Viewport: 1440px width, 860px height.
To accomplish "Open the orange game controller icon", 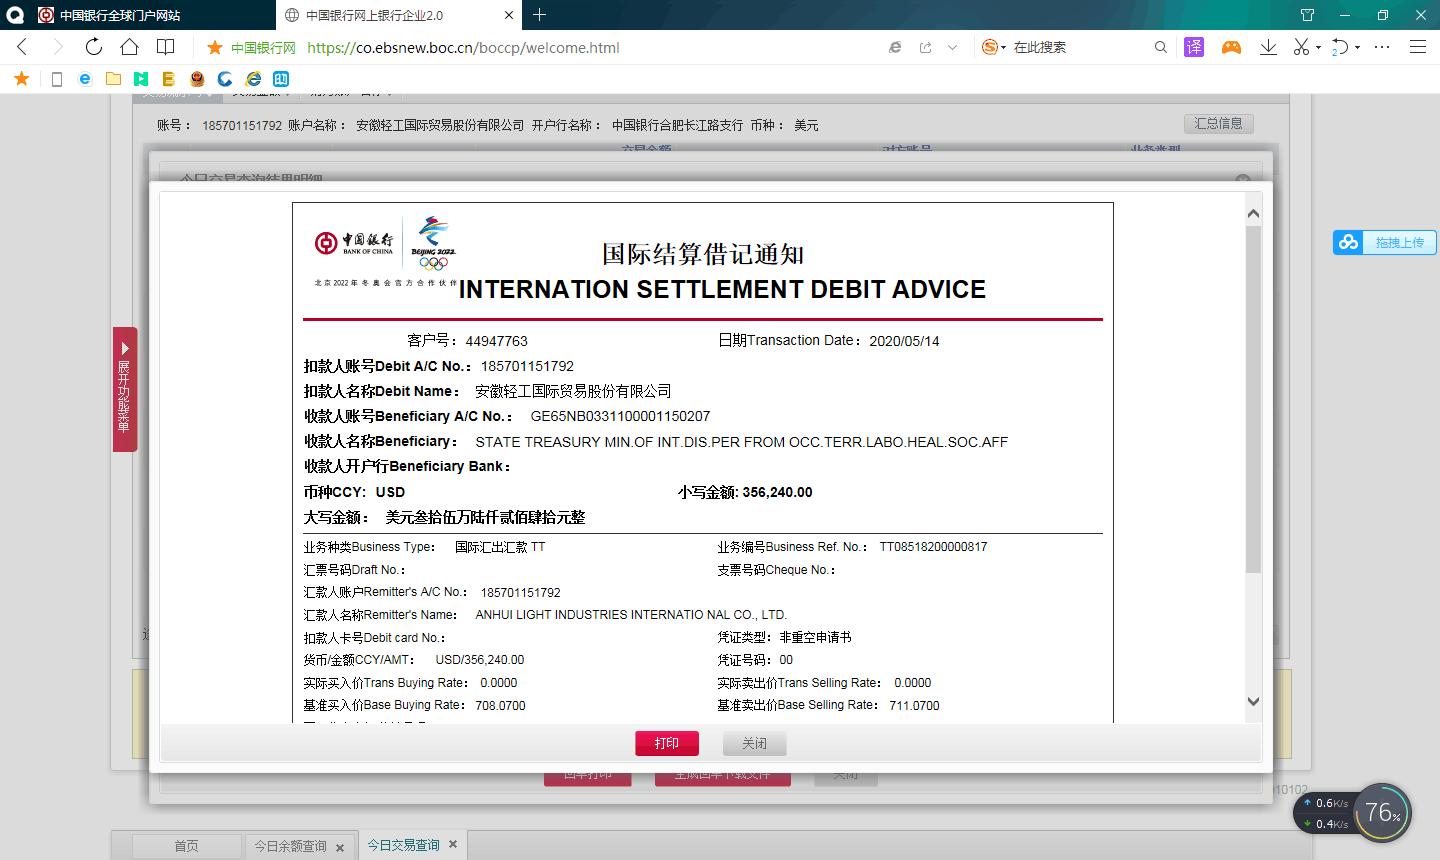I will tap(1231, 47).
